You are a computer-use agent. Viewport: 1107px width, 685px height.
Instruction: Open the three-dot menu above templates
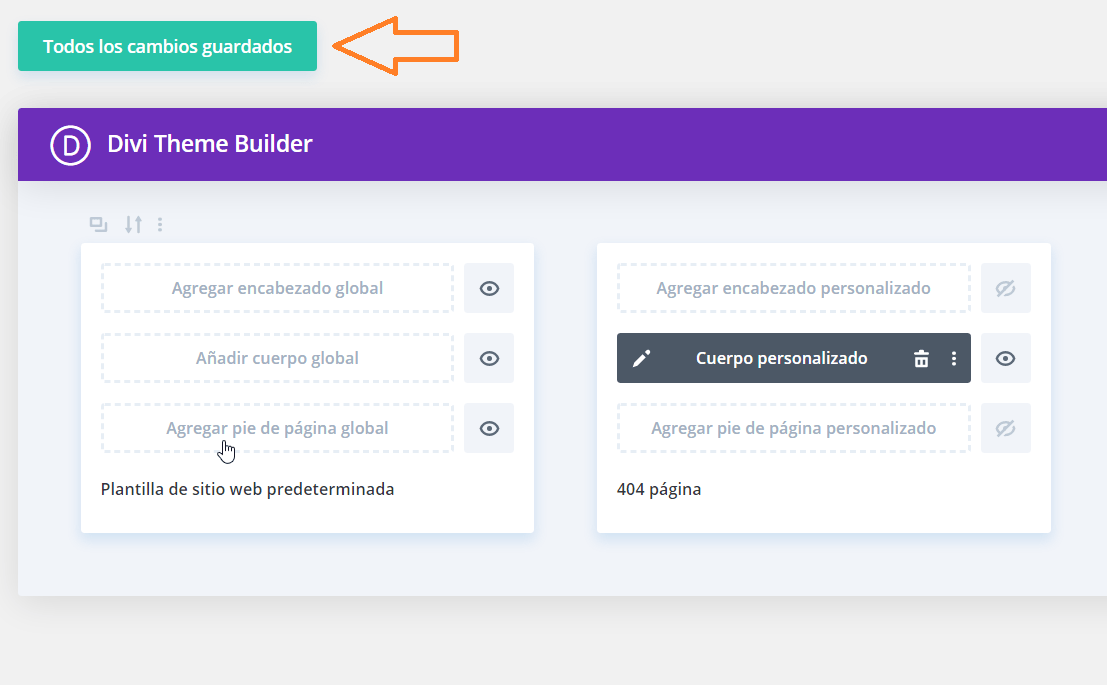point(160,225)
